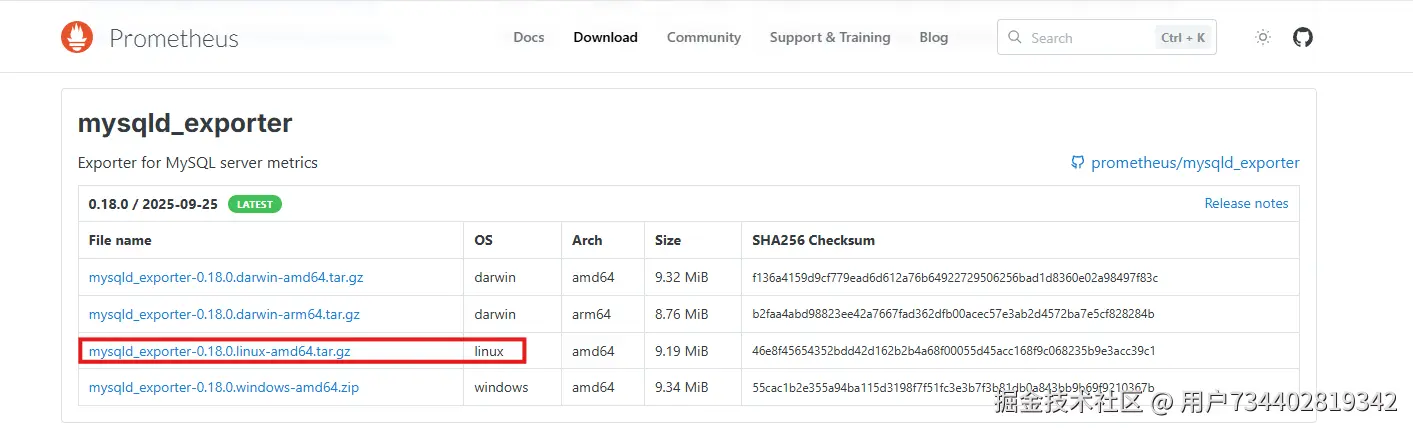Click the Prometheus flame logo icon
This screenshot has height=431, width=1413.
(77, 38)
